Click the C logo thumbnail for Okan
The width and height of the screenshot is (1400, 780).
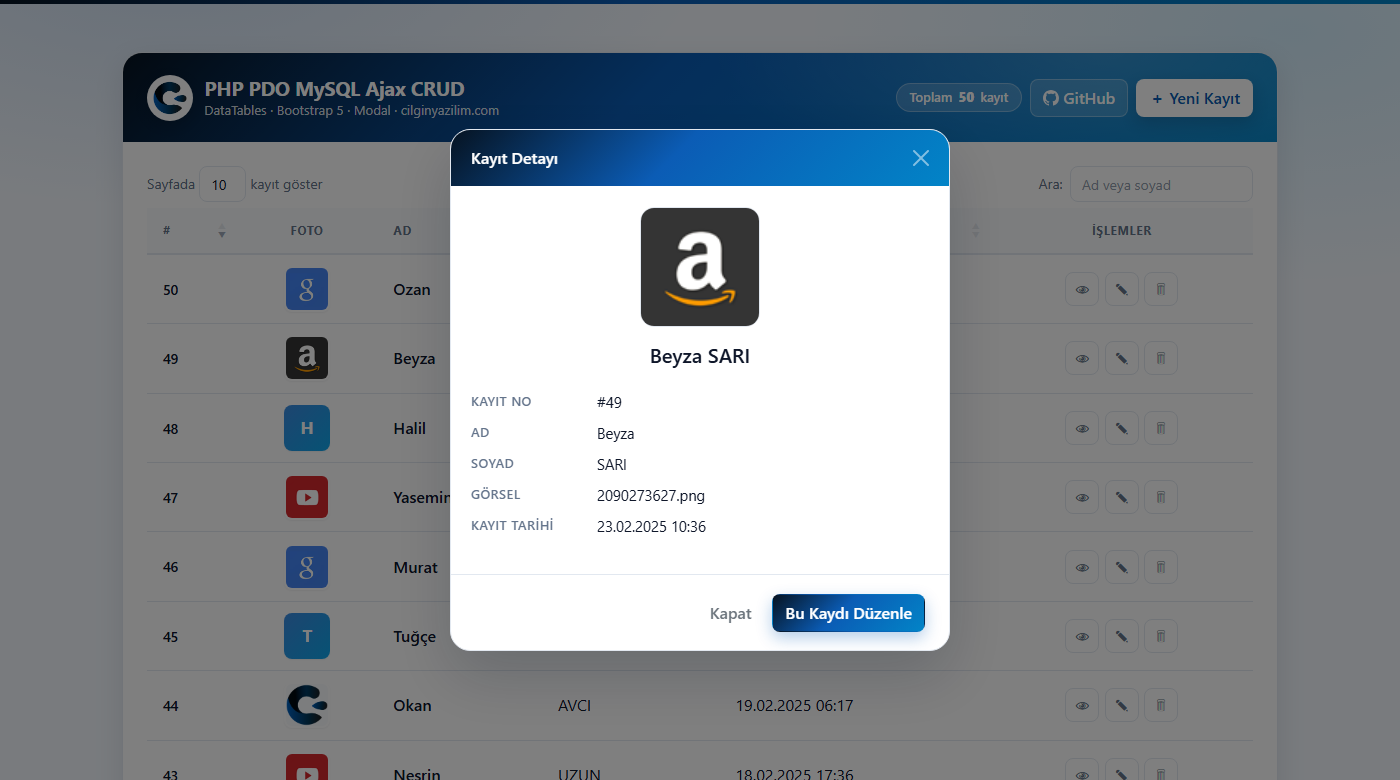click(x=307, y=705)
